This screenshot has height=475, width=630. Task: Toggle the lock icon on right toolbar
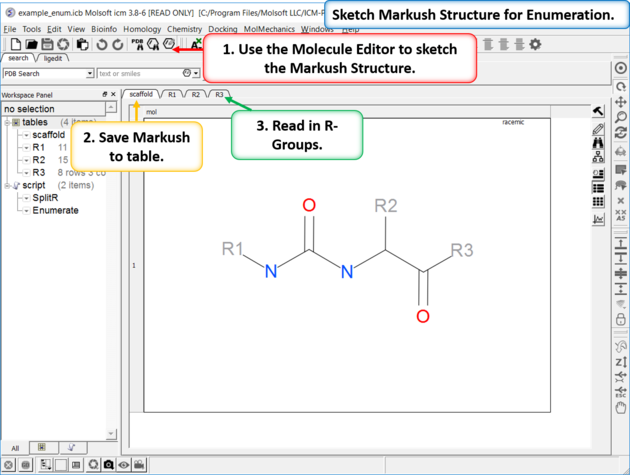[621, 319]
